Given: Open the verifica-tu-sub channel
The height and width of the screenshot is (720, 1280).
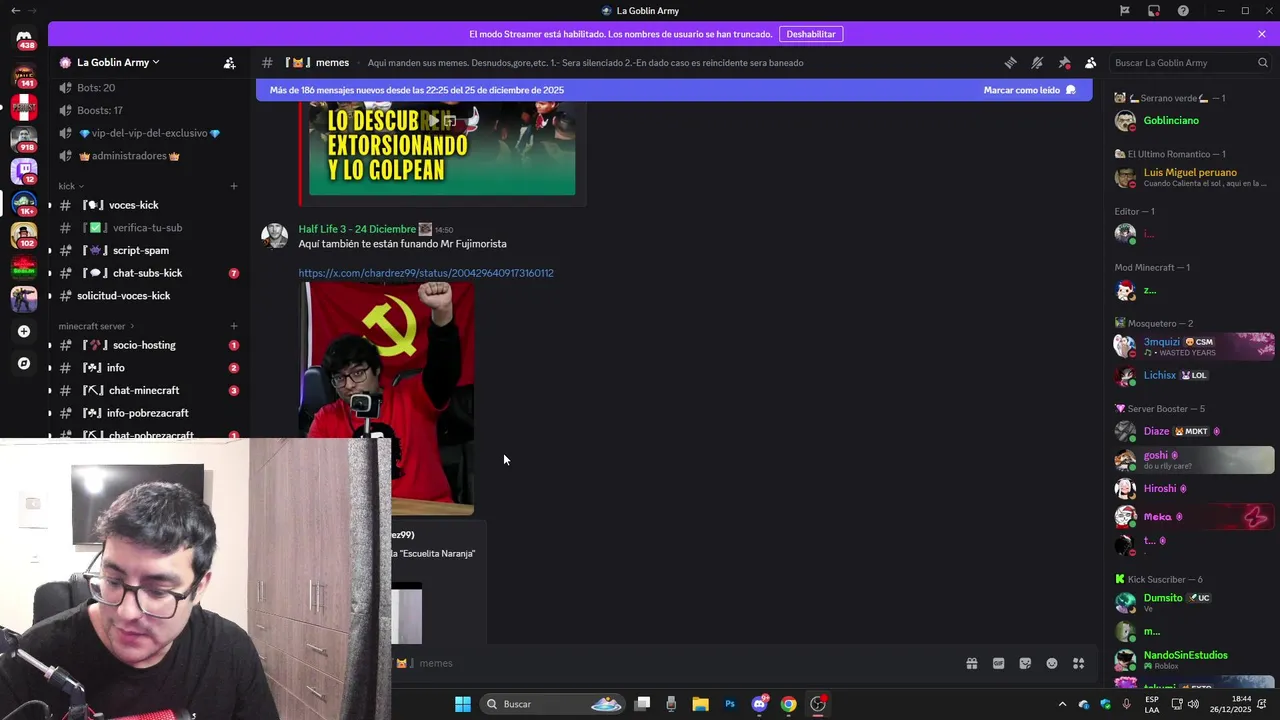Looking at the screenshot, I should [x=149, y=228].
